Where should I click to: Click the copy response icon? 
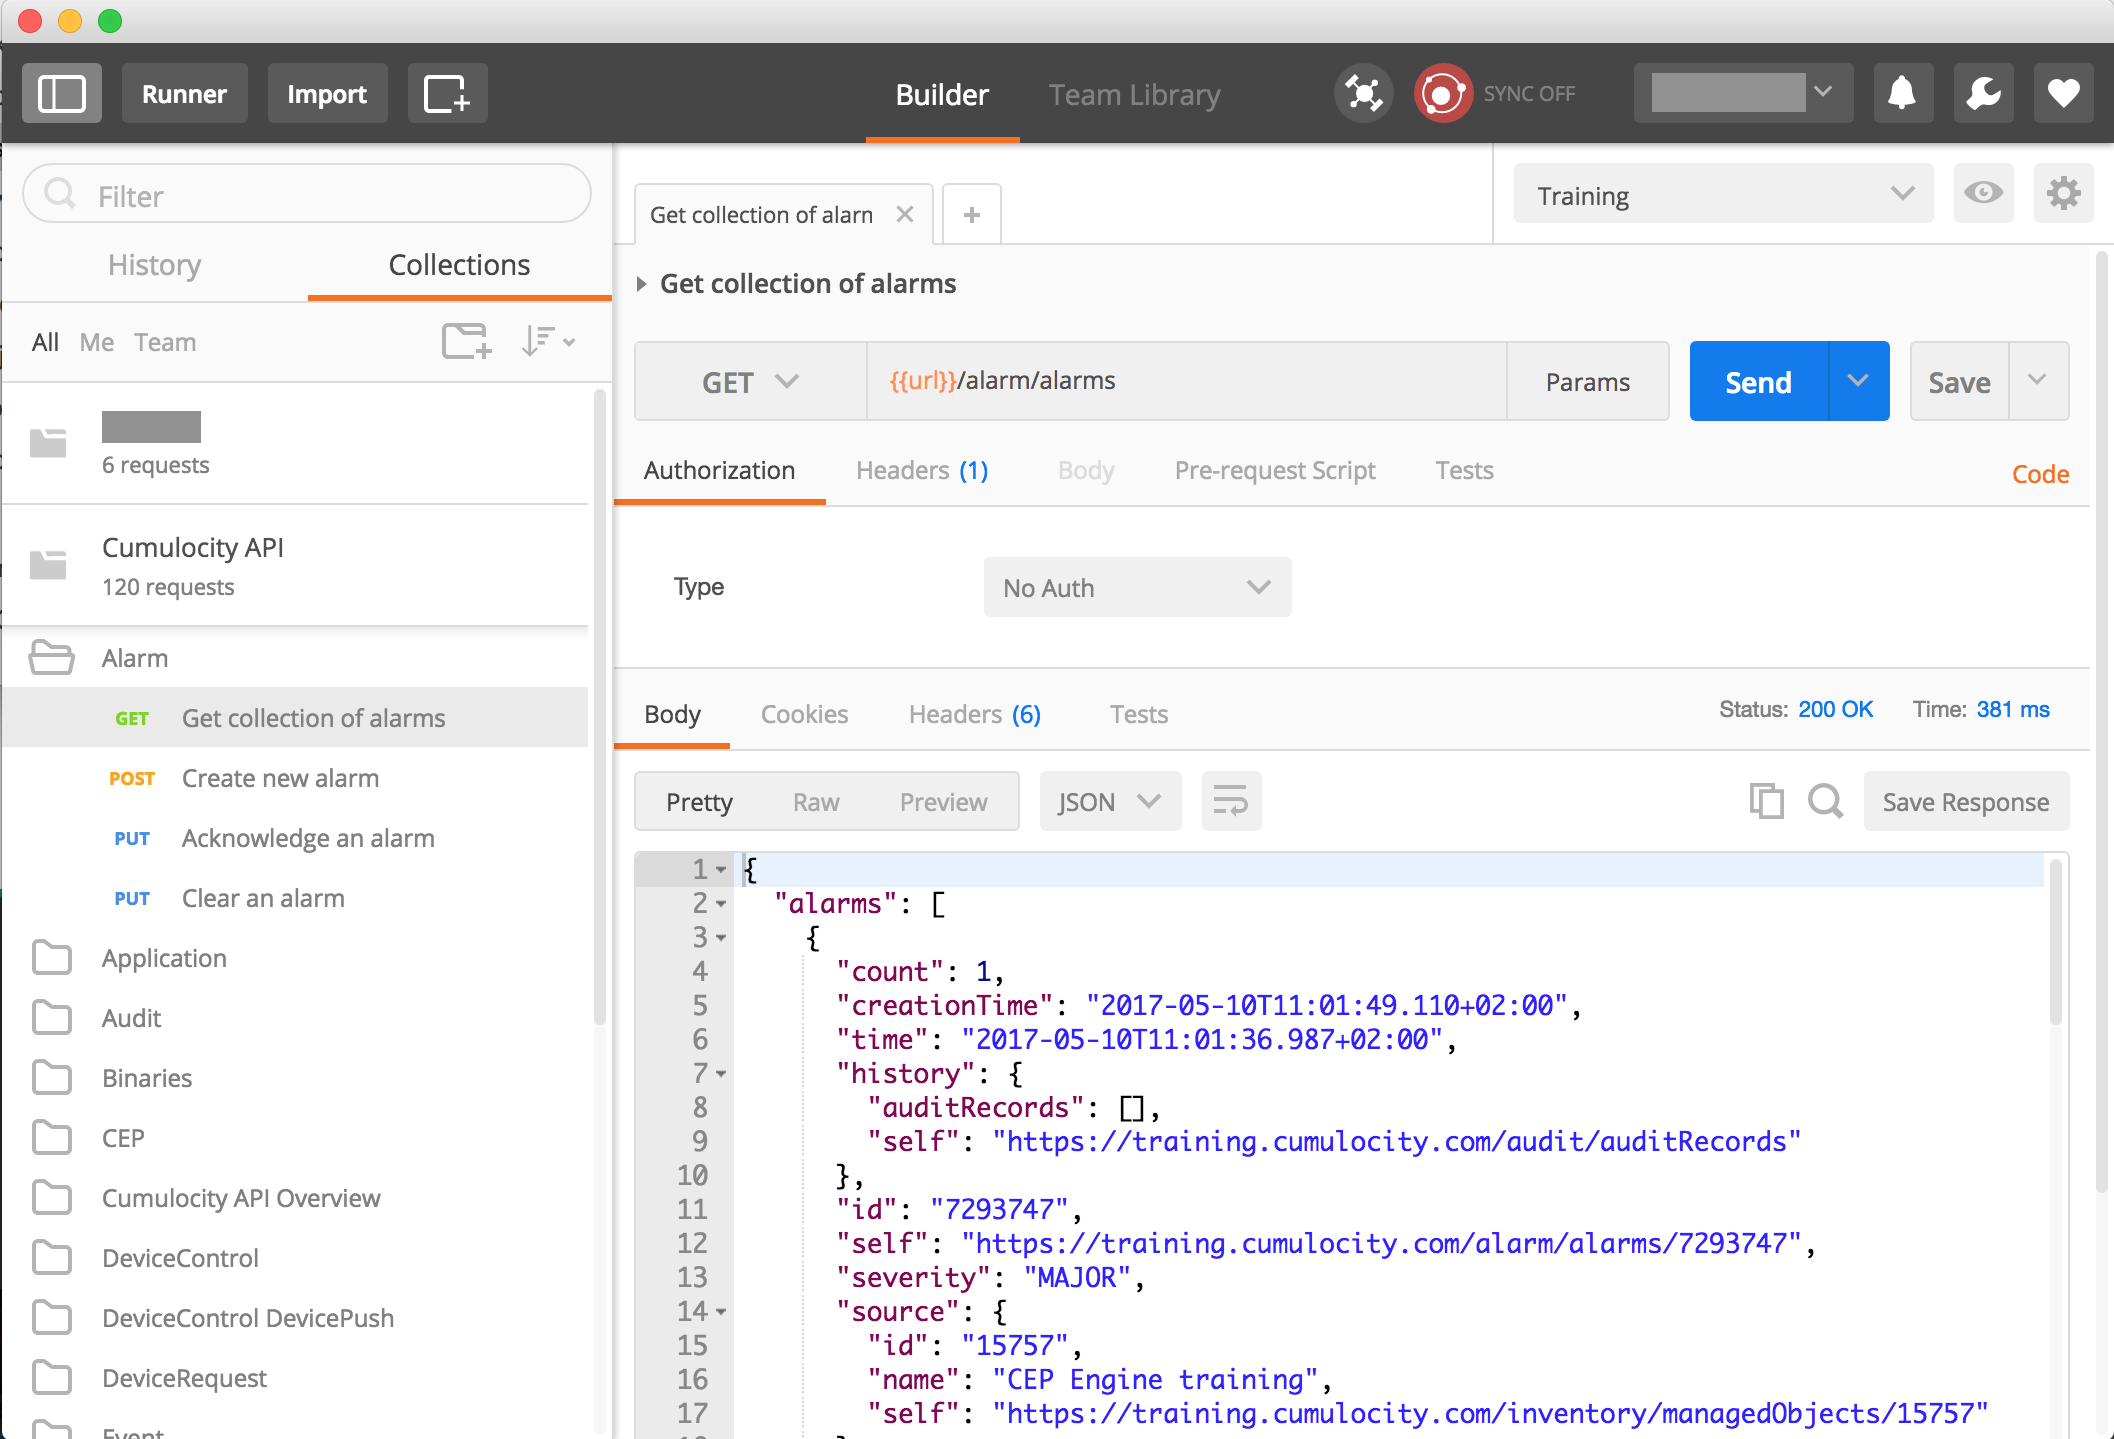tap(1767, 801)
